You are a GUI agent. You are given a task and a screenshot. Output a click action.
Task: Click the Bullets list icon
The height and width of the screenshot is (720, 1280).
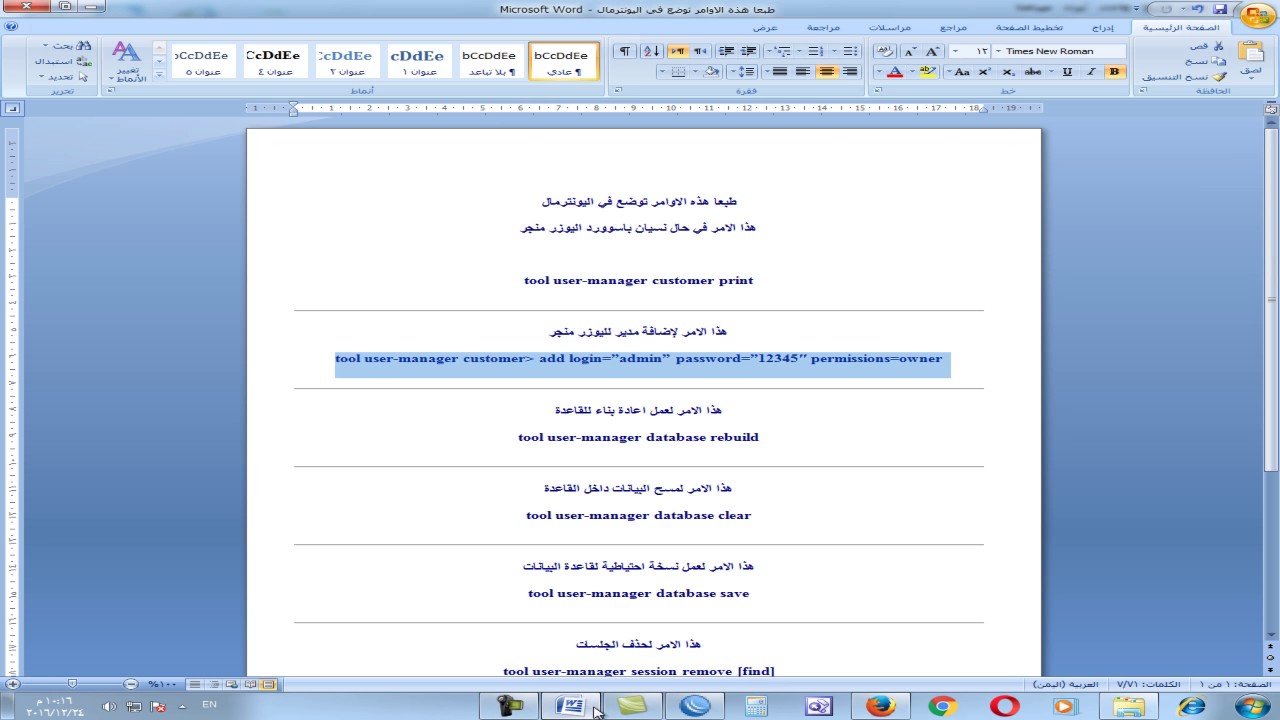[850, 51]
